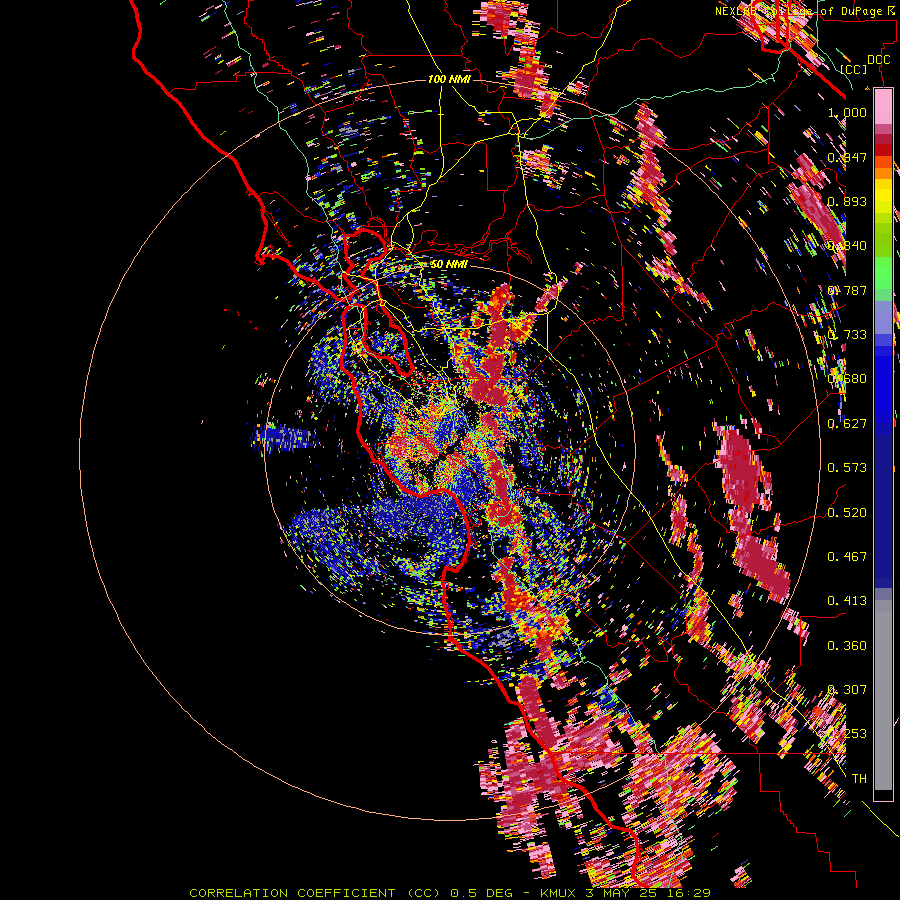Click the 0.360 legend value
Viewport: 900px width, 900px height.
(847, 646)
